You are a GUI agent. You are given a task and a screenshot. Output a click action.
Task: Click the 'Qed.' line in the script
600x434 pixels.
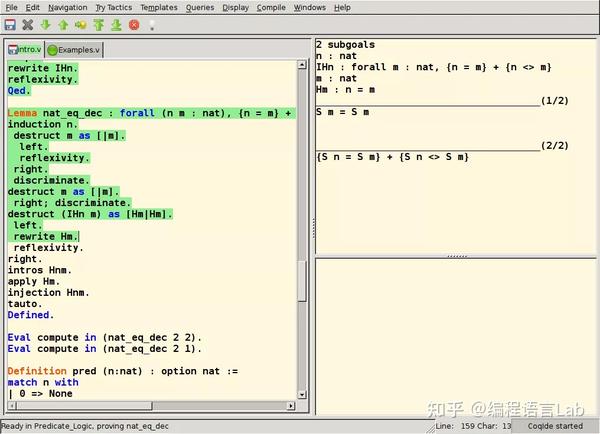[19, 91]
